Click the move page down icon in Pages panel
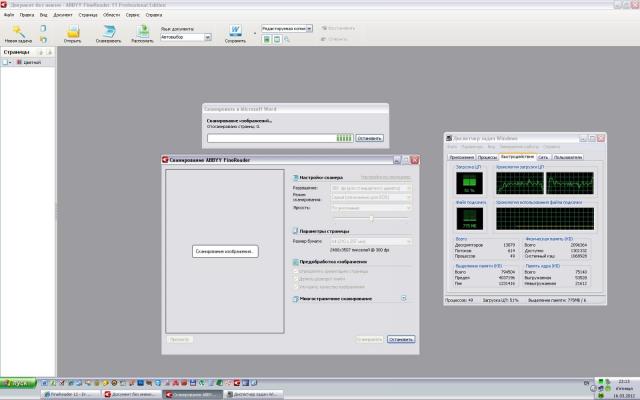Image resolution: width=640 pixels, height=400 pixels. (x=49, y=52)
